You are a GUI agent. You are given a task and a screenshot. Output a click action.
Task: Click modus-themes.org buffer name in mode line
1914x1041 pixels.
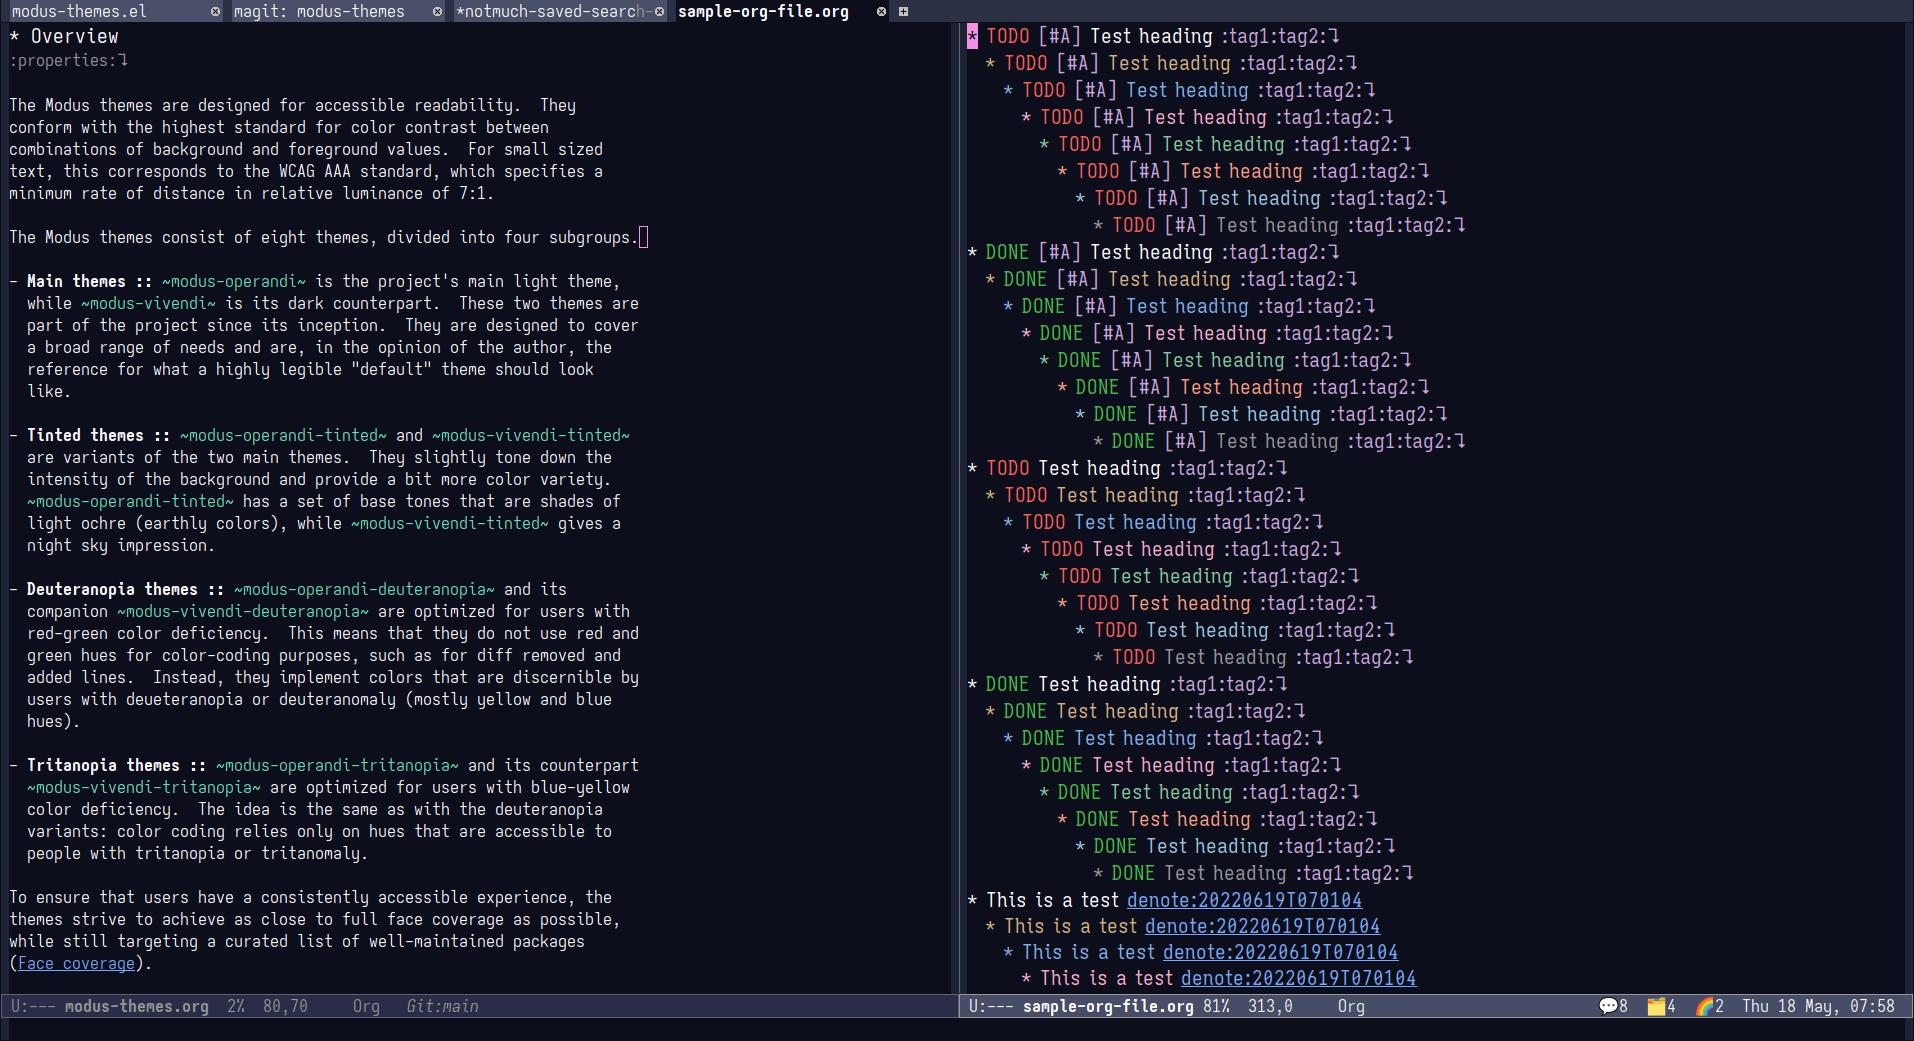coord(137,1006)
